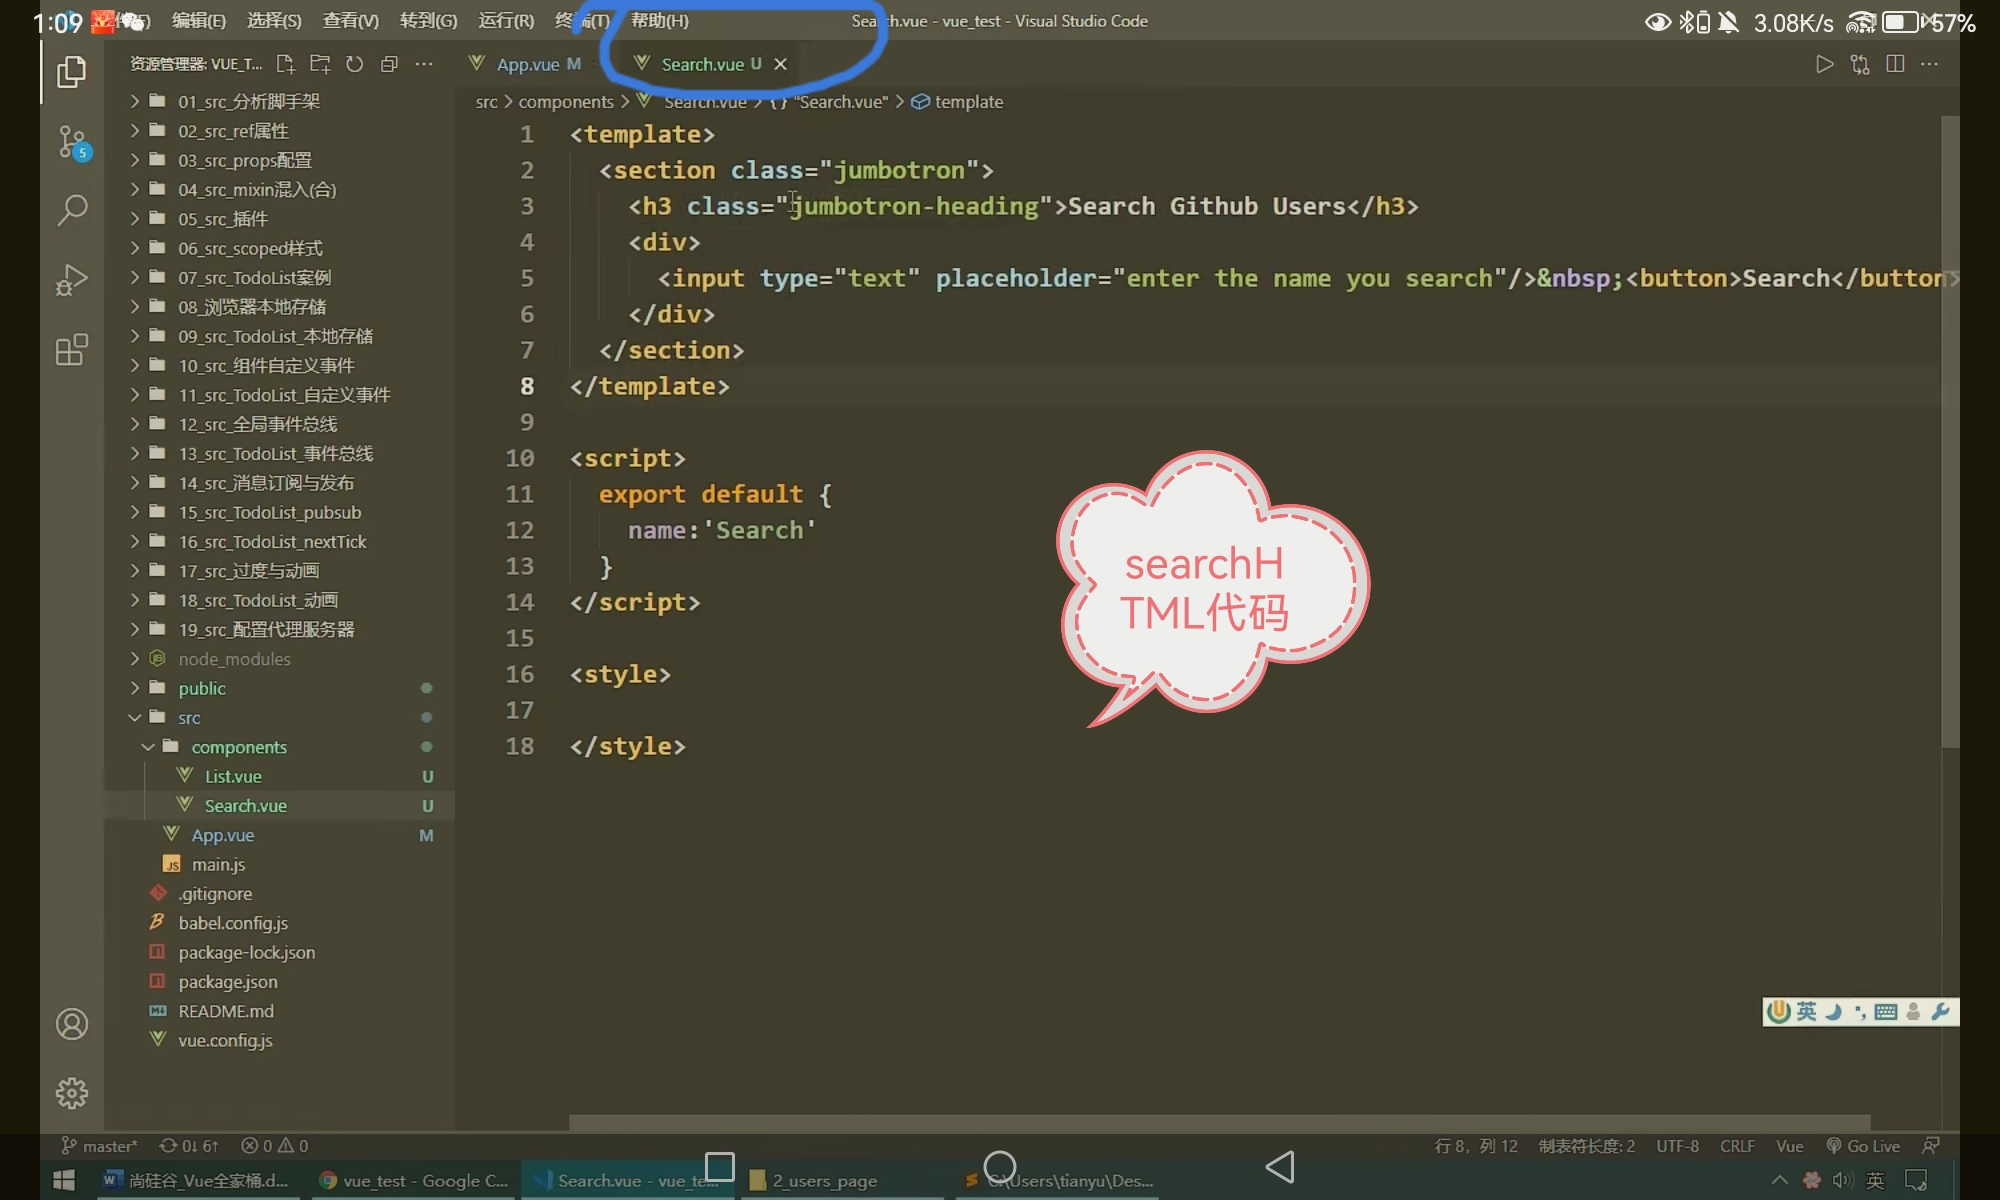Open List.vue in the file tree
This screenshot has height=1200, width=2000.
(232, 776)
